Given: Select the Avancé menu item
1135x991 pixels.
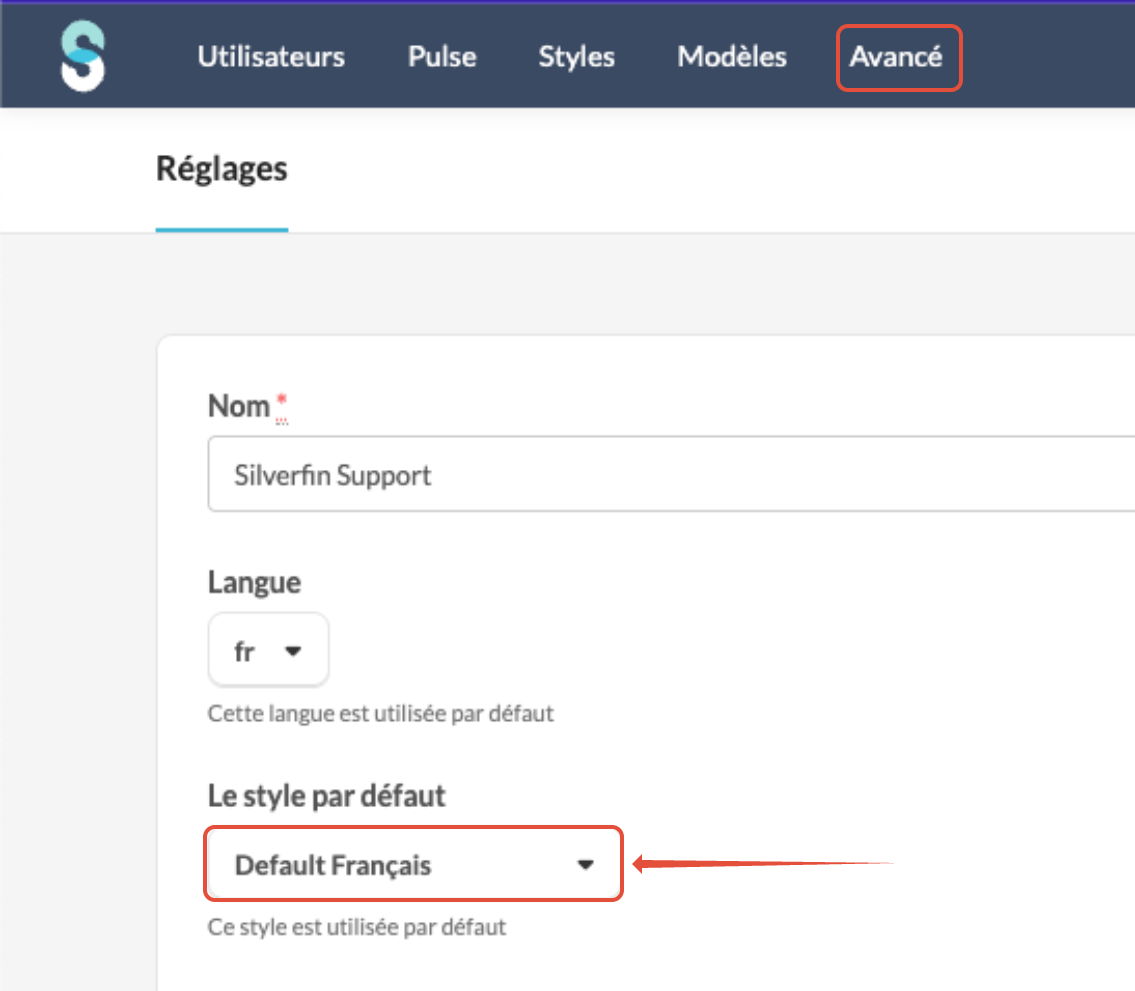Looking at the screenshot, I should (x=897, y=58).
